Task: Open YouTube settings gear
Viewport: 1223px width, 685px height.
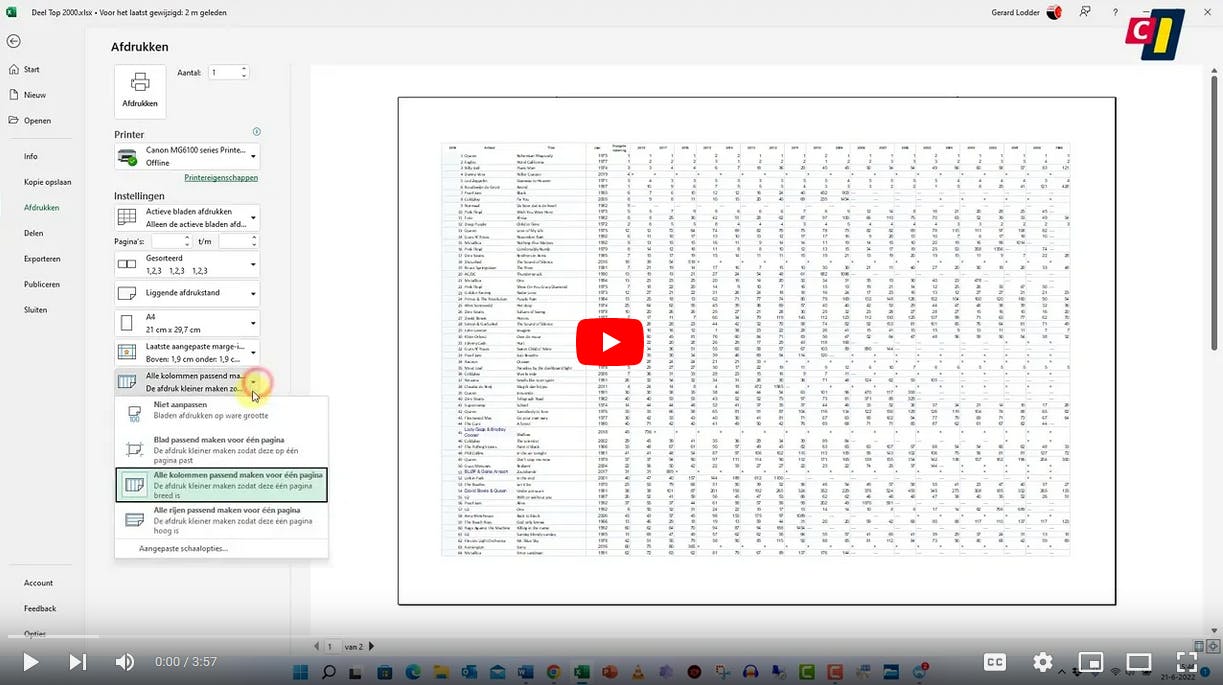Action: tap(1043, 662)
